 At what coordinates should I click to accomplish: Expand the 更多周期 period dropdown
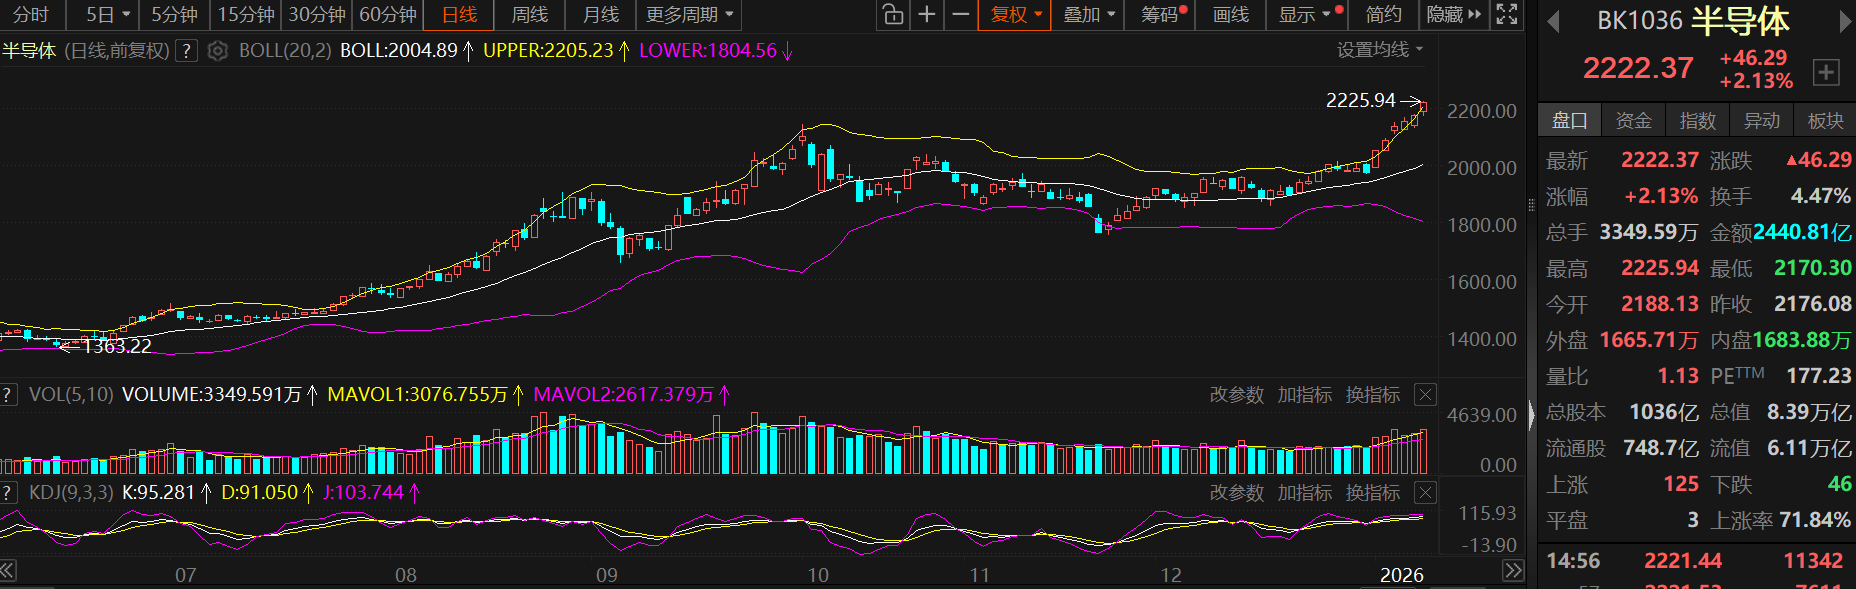(689, 15)
